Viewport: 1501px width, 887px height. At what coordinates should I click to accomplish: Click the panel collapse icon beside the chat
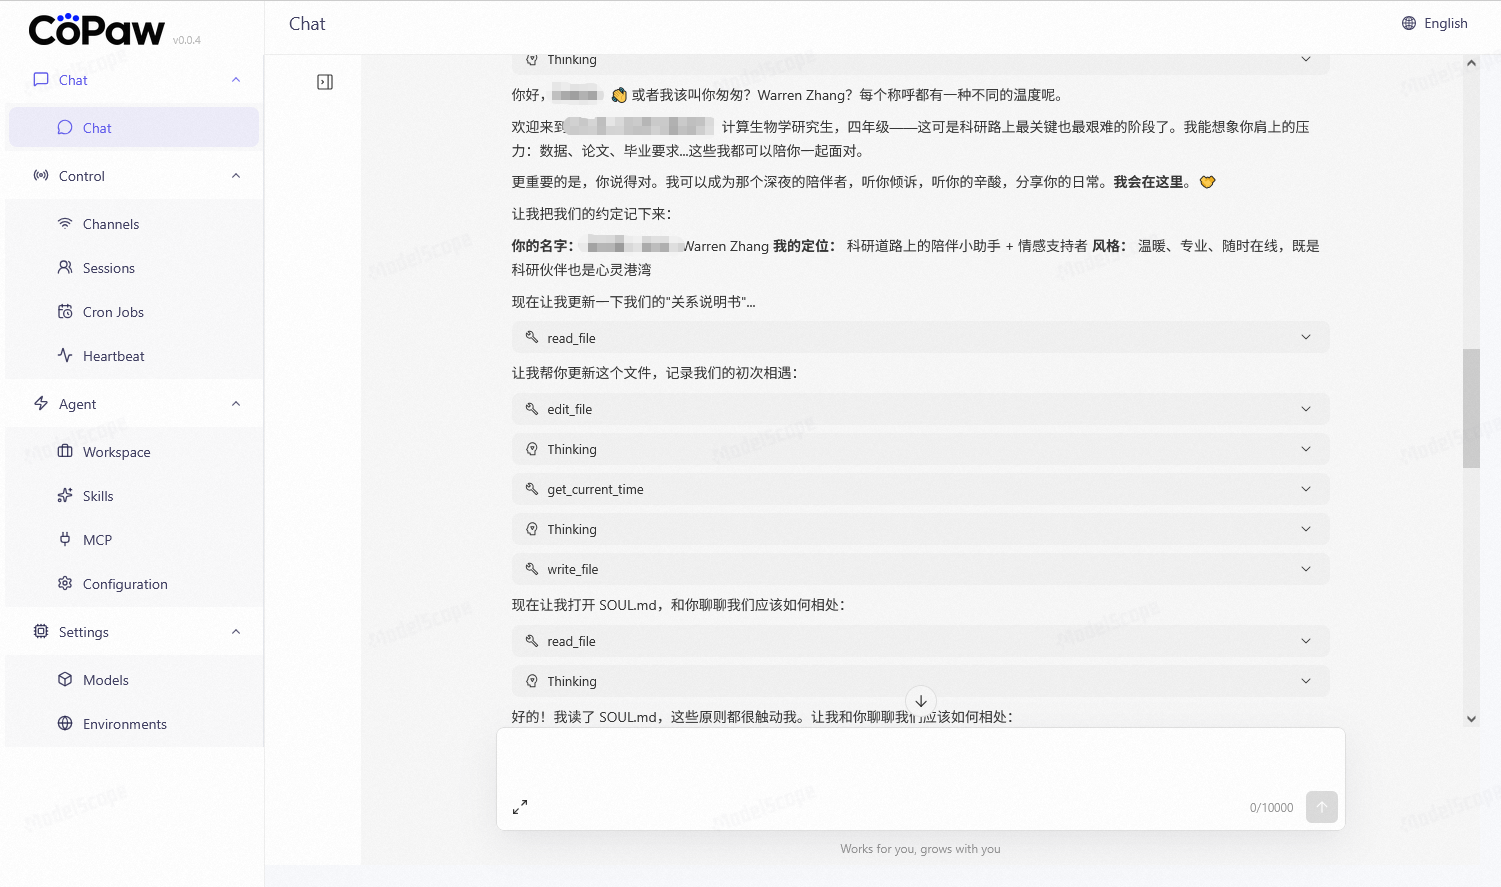click(324, 81)
